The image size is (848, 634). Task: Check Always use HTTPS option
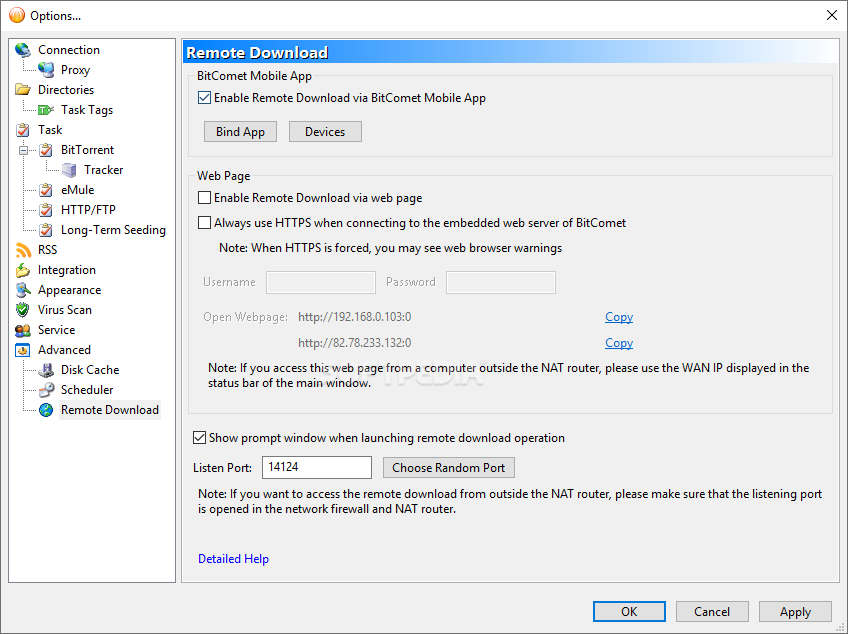tap(204, 223)
